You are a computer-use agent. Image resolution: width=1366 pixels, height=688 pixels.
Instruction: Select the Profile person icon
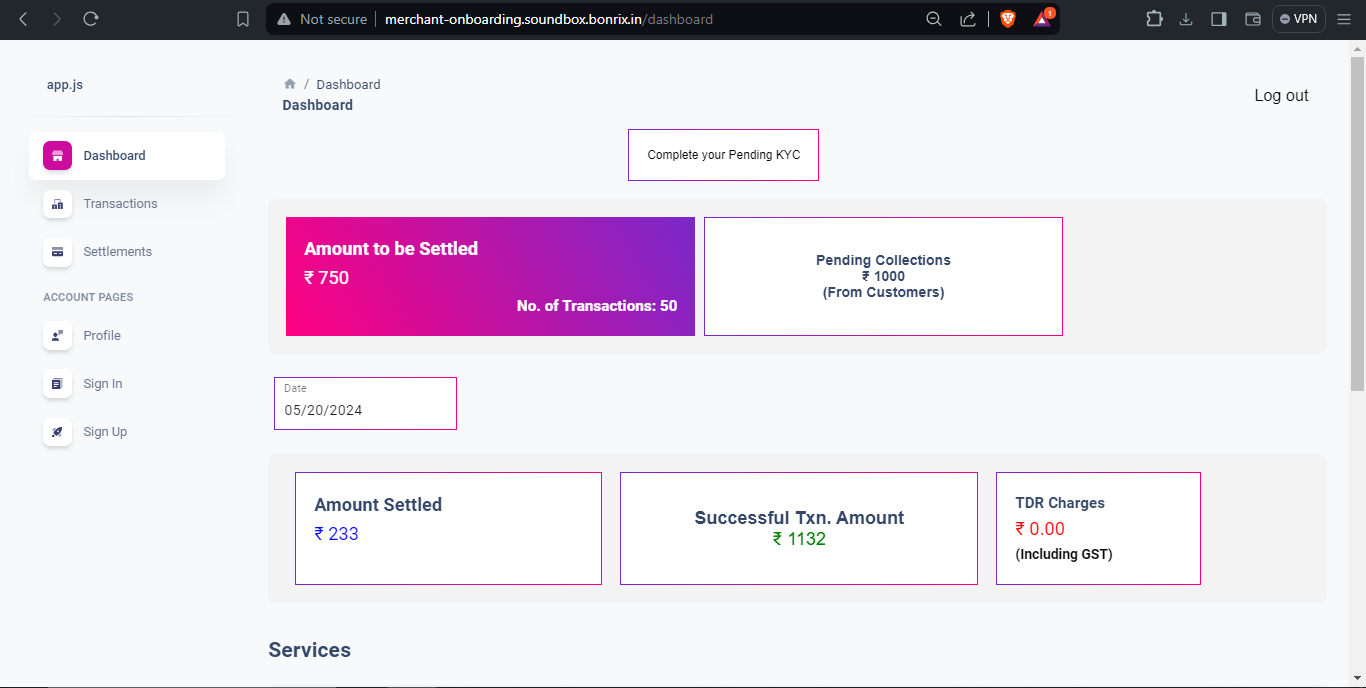pyautogui.click(x=57, y=336)
